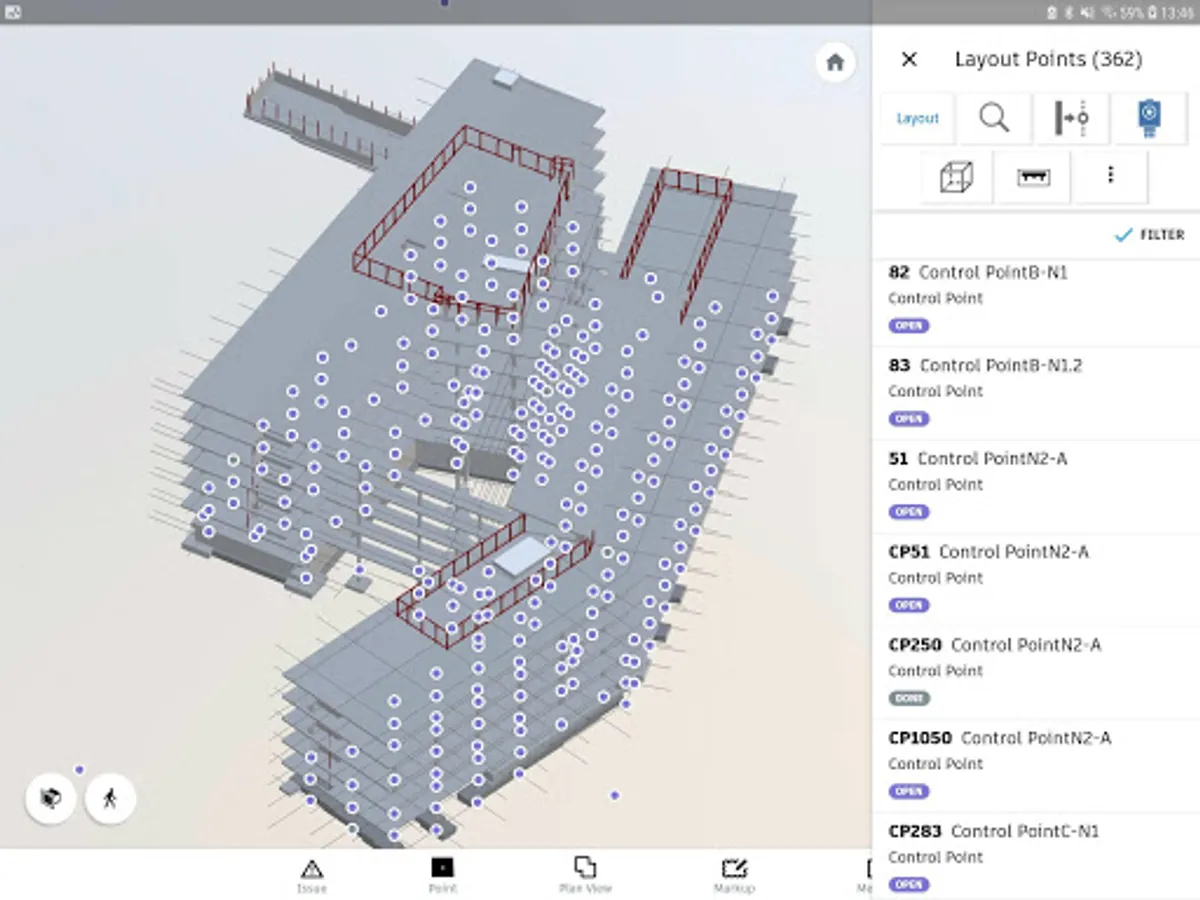Select row CP51 Control PointN2-A
1200x900 pixels.
[1036, 579]
